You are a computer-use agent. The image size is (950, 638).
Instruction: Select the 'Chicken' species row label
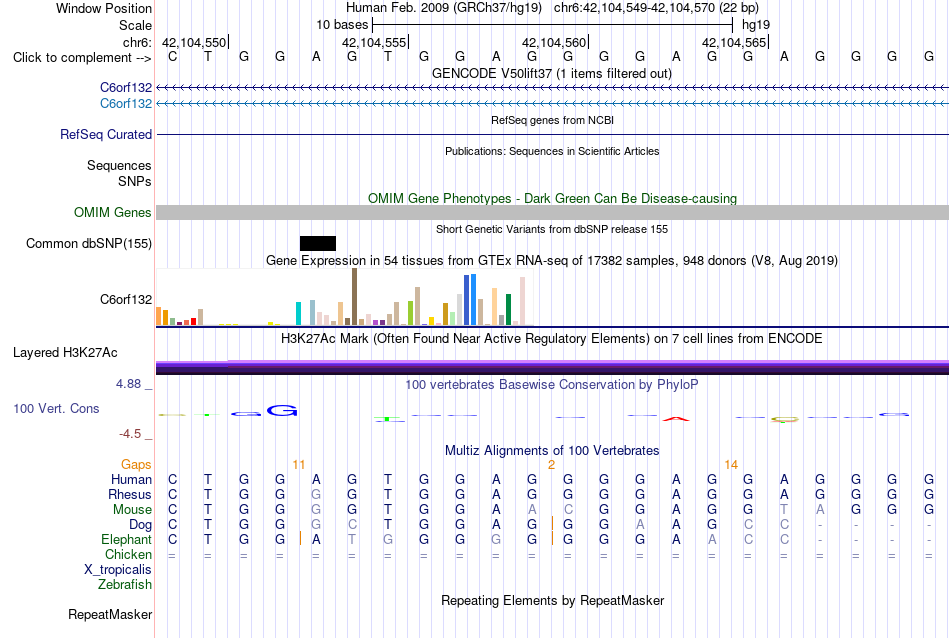click(128, 554)
